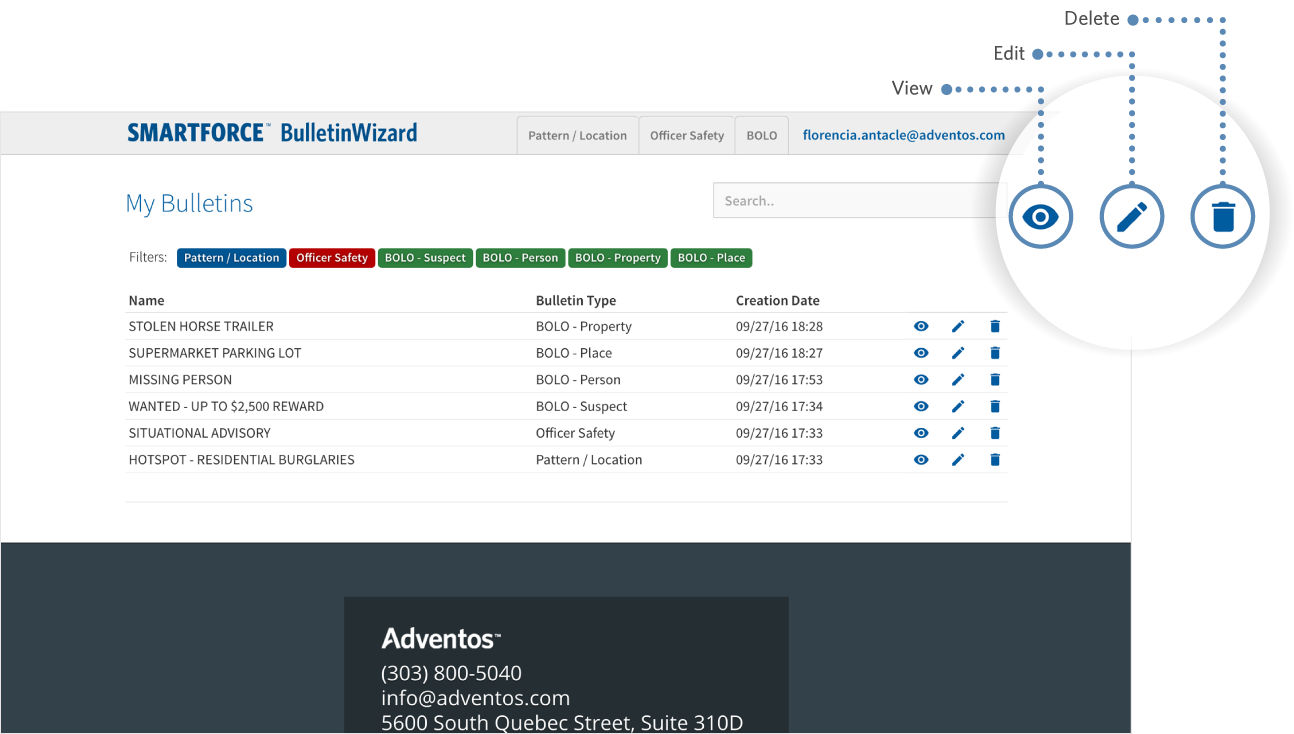The width and height of the screenshot is (1294, 734).
Task: Click the info@adventos.com email in footer
Action: pos(475,698)
